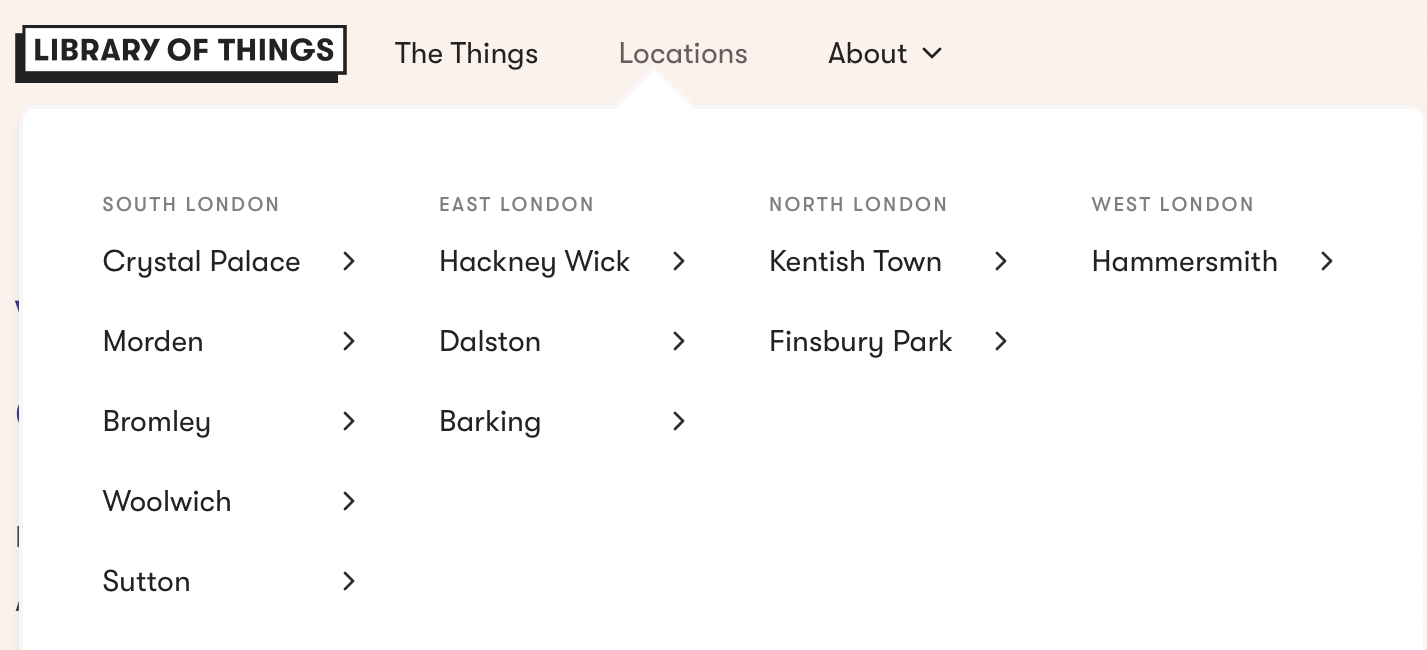The image size is (1427, 650).
Task: Click the chevron beside Sutton
Action: (x=349, y=581)
